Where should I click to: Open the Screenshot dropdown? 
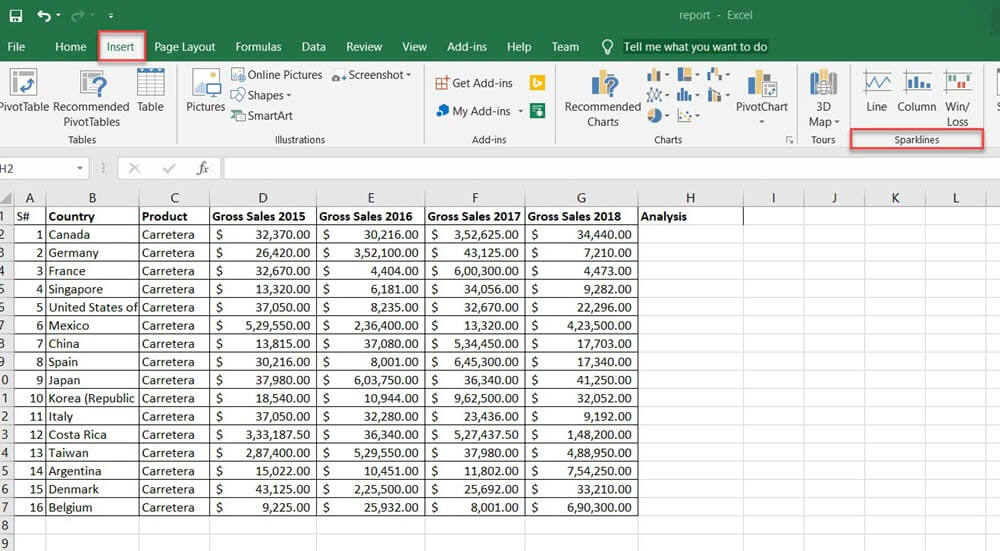coord(372,75)
